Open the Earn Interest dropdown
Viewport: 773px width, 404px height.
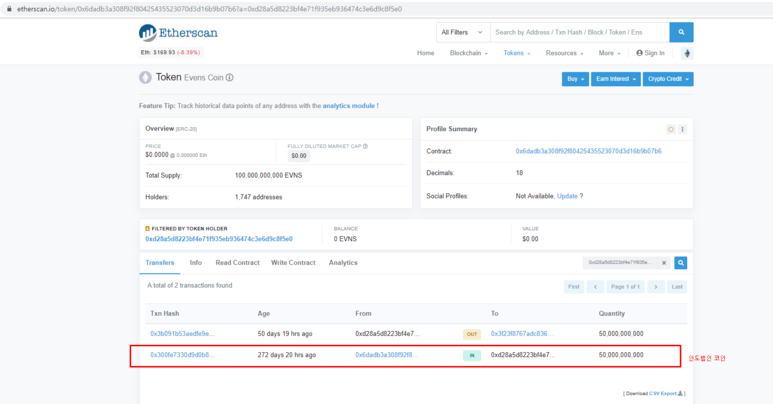pos(616,79)
